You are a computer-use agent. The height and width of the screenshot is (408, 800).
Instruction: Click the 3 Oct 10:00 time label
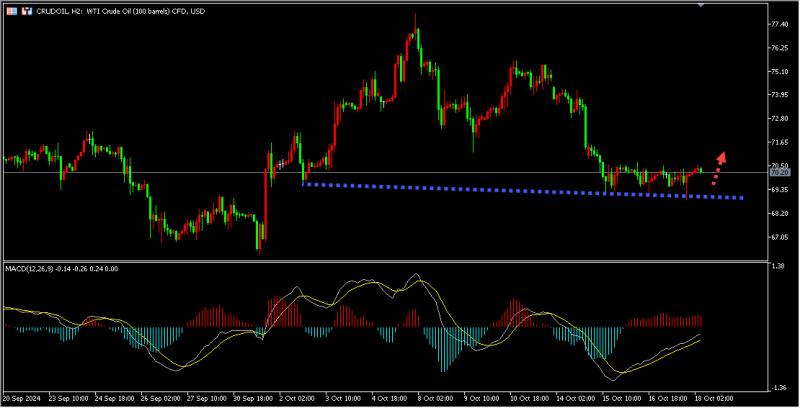344,398
